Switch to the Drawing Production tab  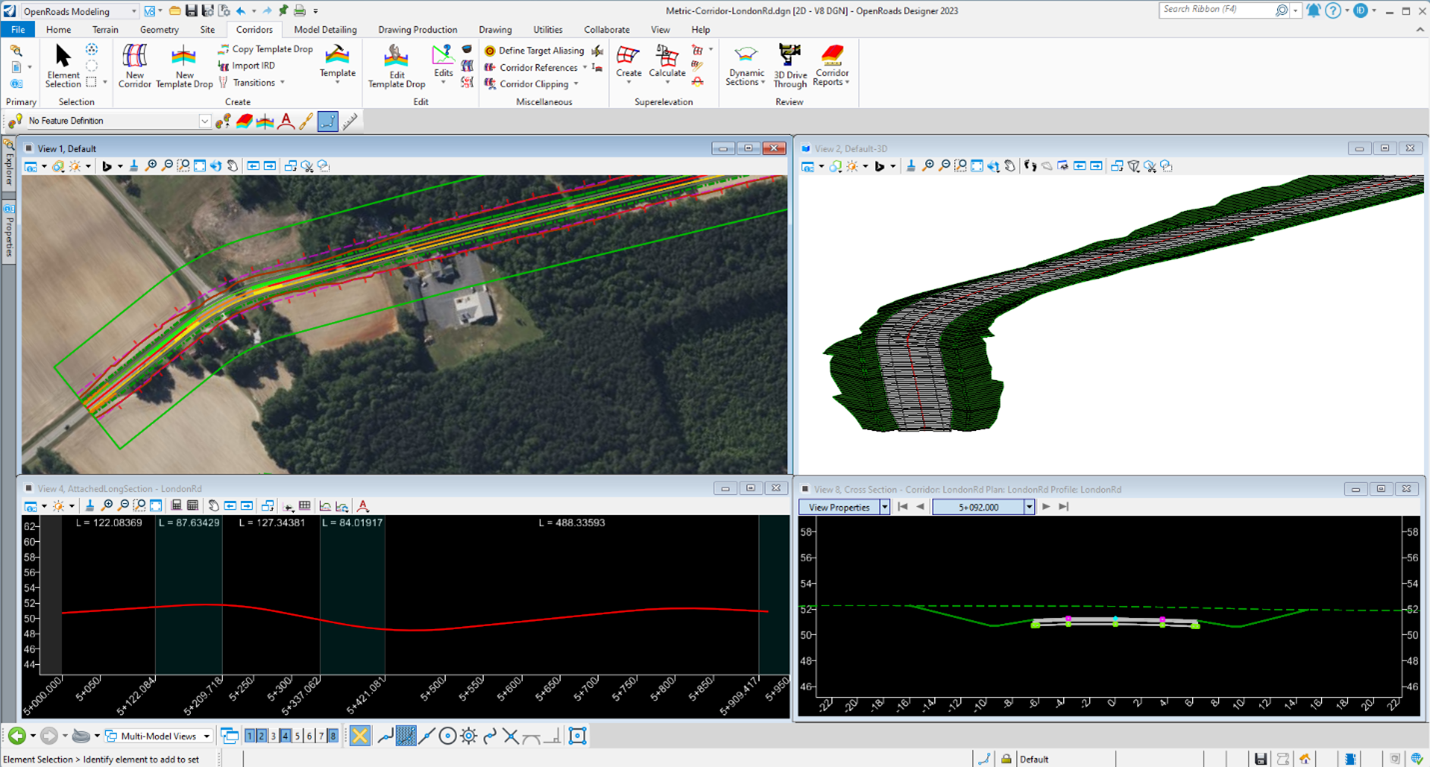pyautogui.click(x=417, y=30)
